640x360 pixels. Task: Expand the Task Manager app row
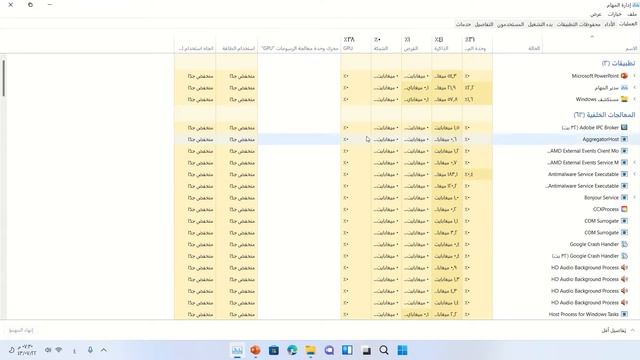coord(634,87)
